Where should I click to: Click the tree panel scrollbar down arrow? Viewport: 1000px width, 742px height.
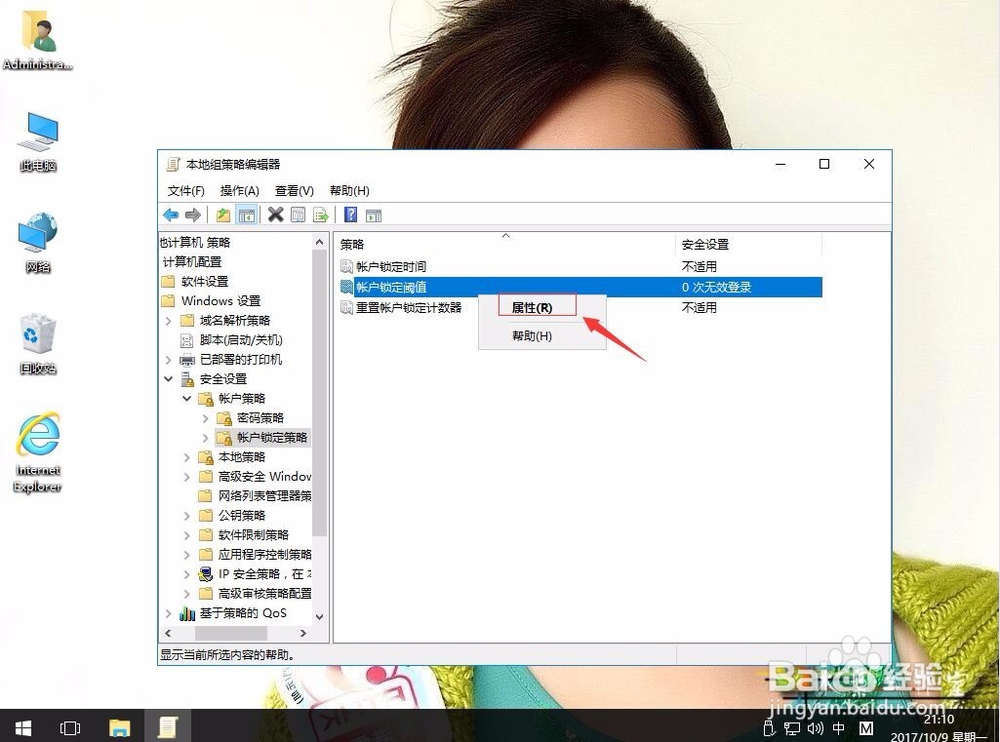point(320,617)
